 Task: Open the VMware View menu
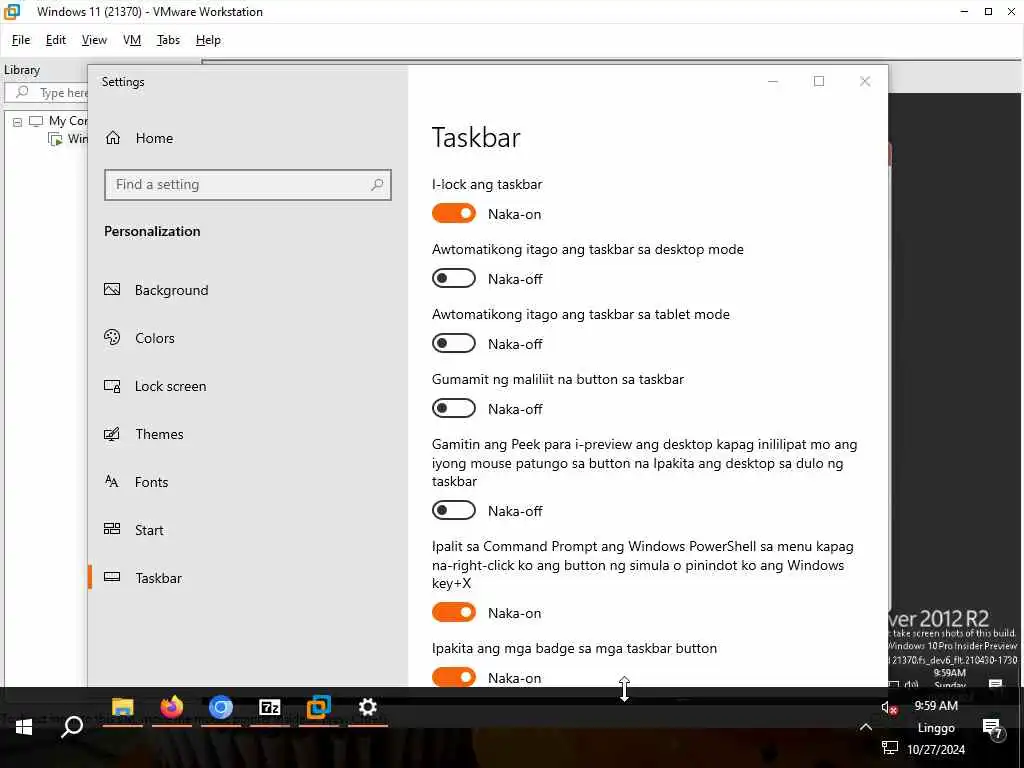[94, 40]
